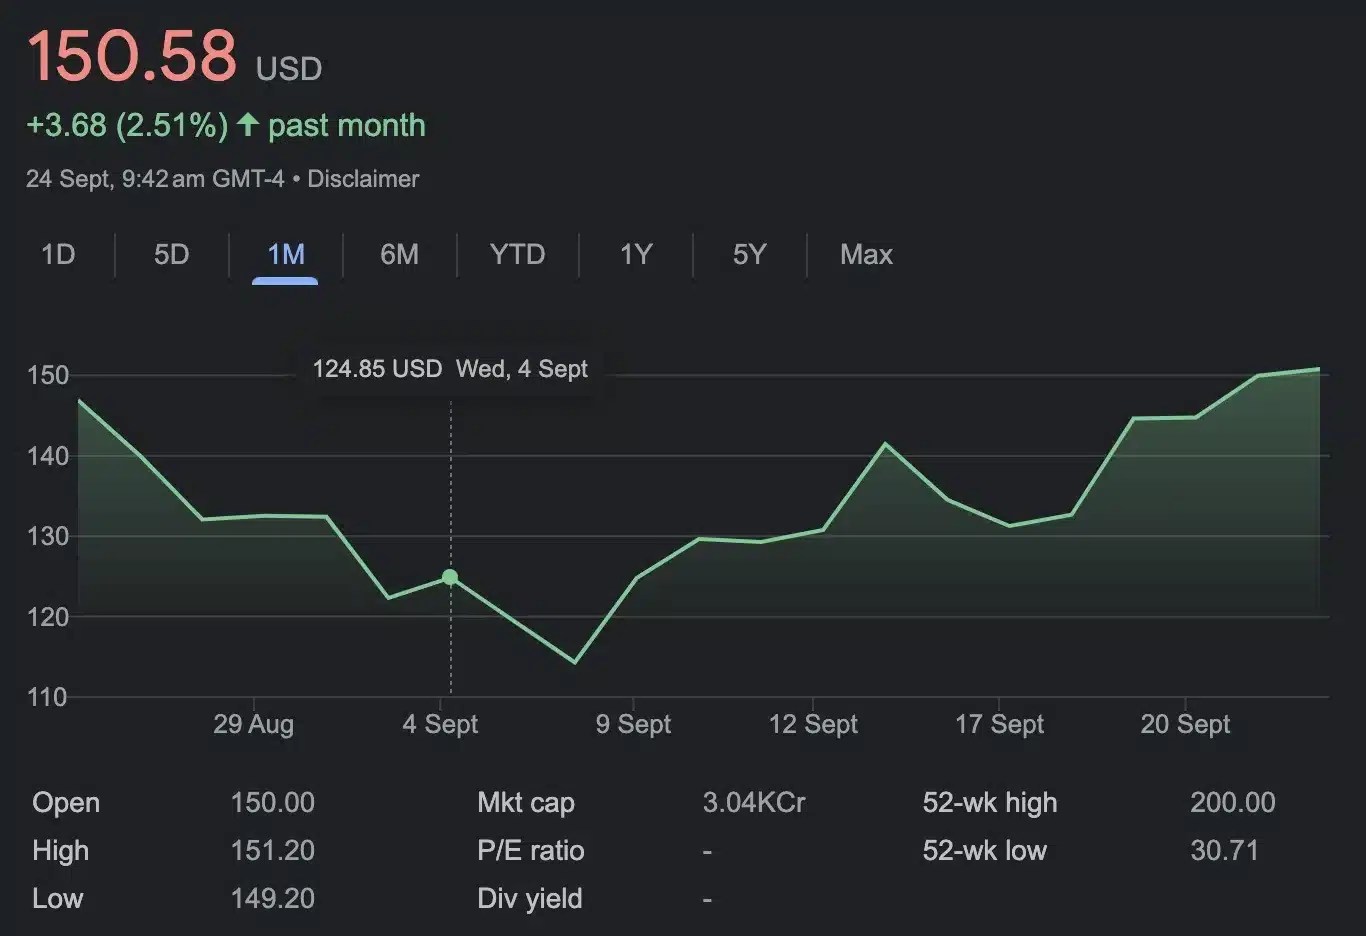The width and height of the screenshot is (1366, 936).
Task: Click the Mkt cap value 3.04KCr
Action: click(x=754, y=803)
